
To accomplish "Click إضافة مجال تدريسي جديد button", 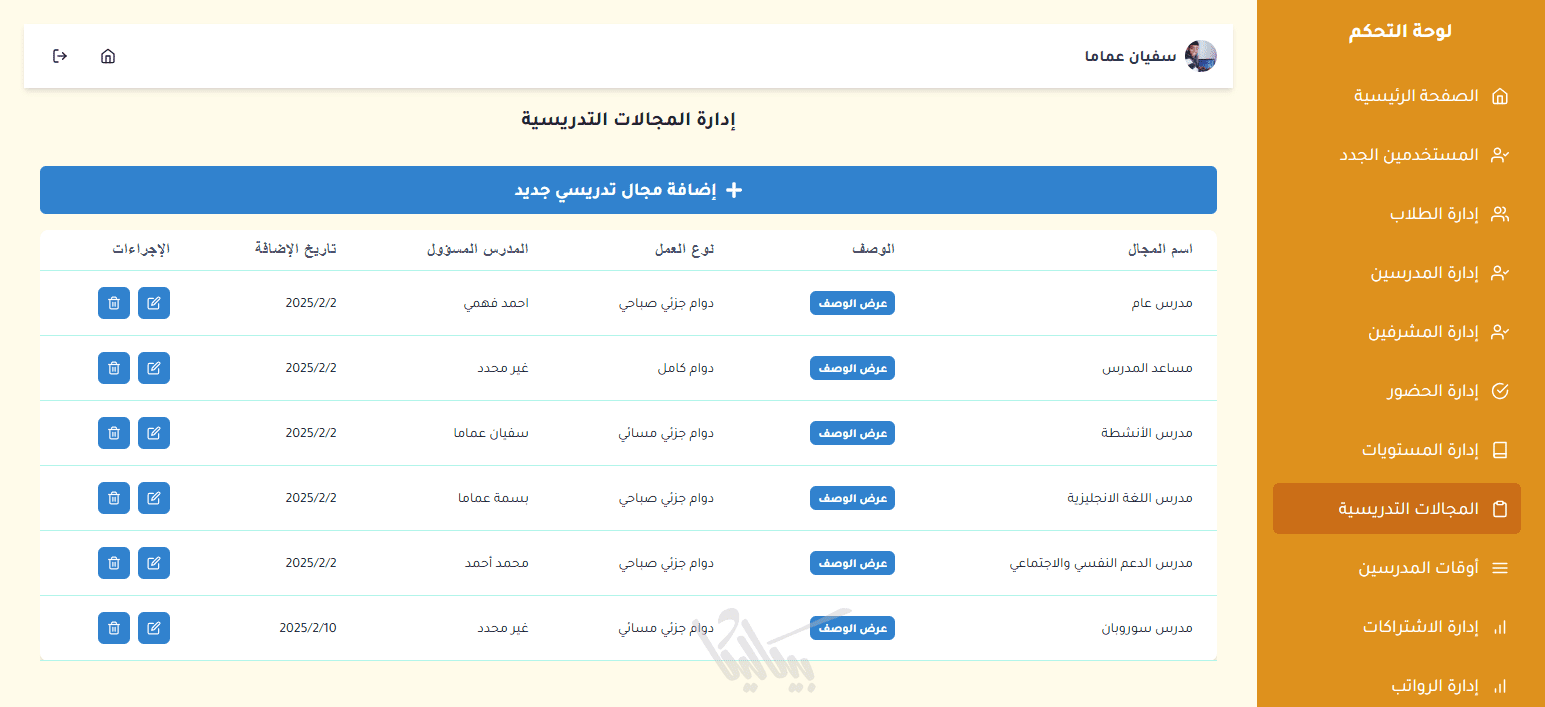I will tap(628, 190).
